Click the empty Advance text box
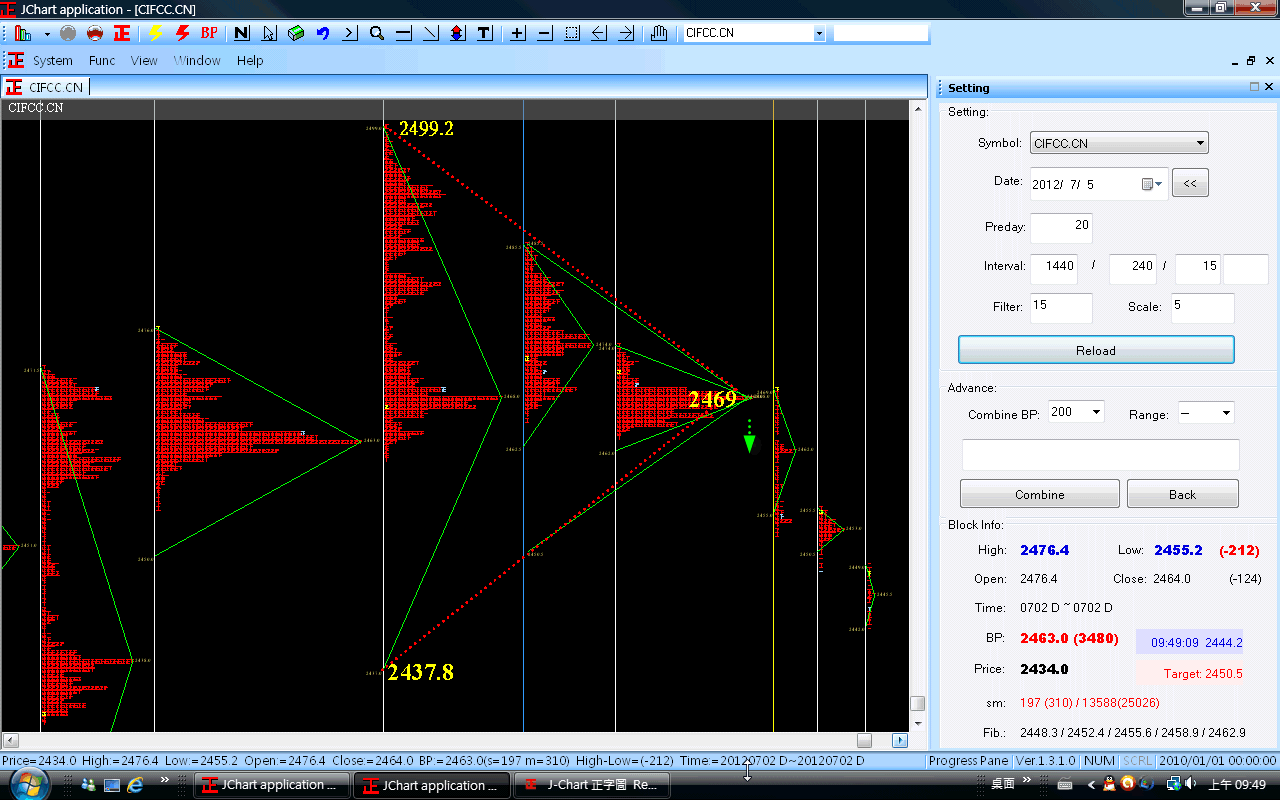This screenshot has width=1280, height=800. tap(1100, 455)
